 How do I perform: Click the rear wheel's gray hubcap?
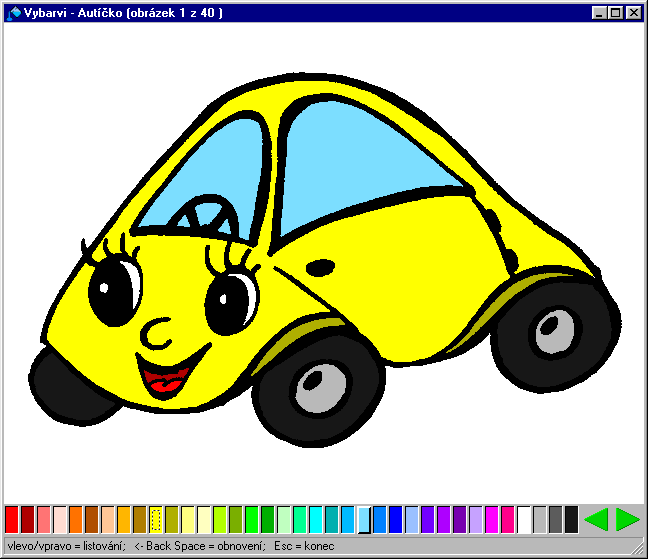tap(556, 331)
